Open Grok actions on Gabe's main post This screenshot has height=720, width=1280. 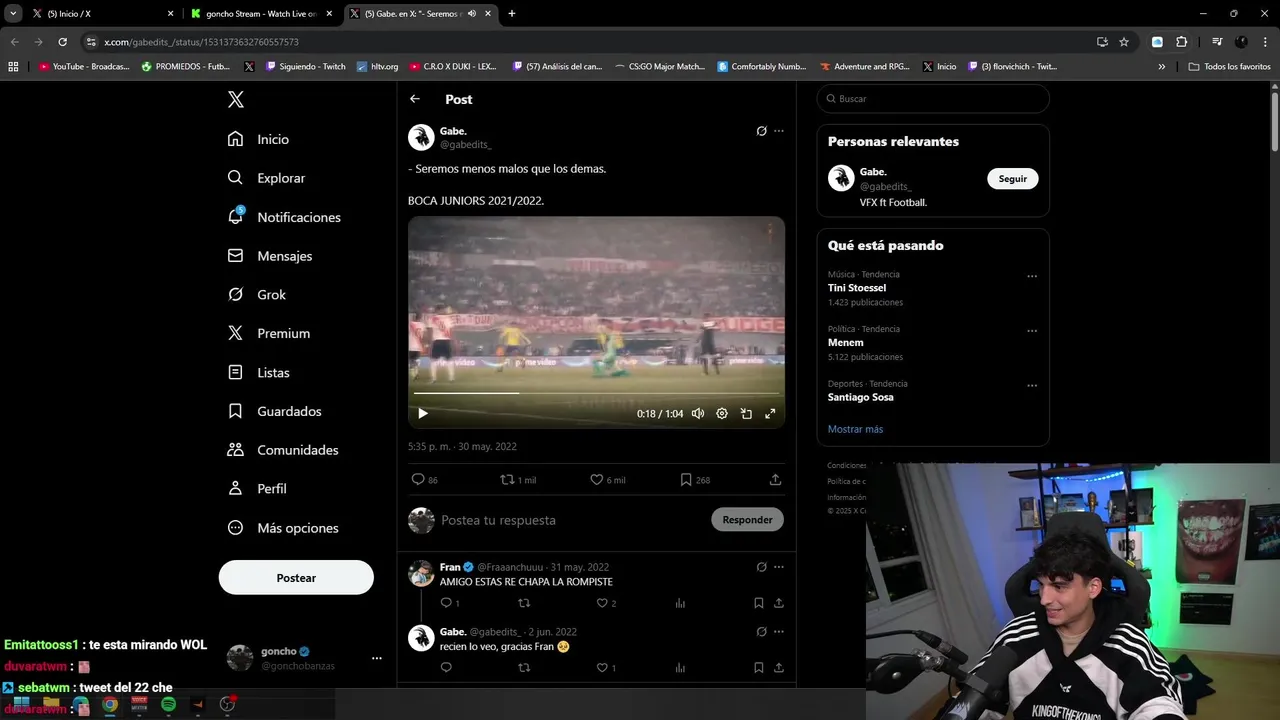761,131
